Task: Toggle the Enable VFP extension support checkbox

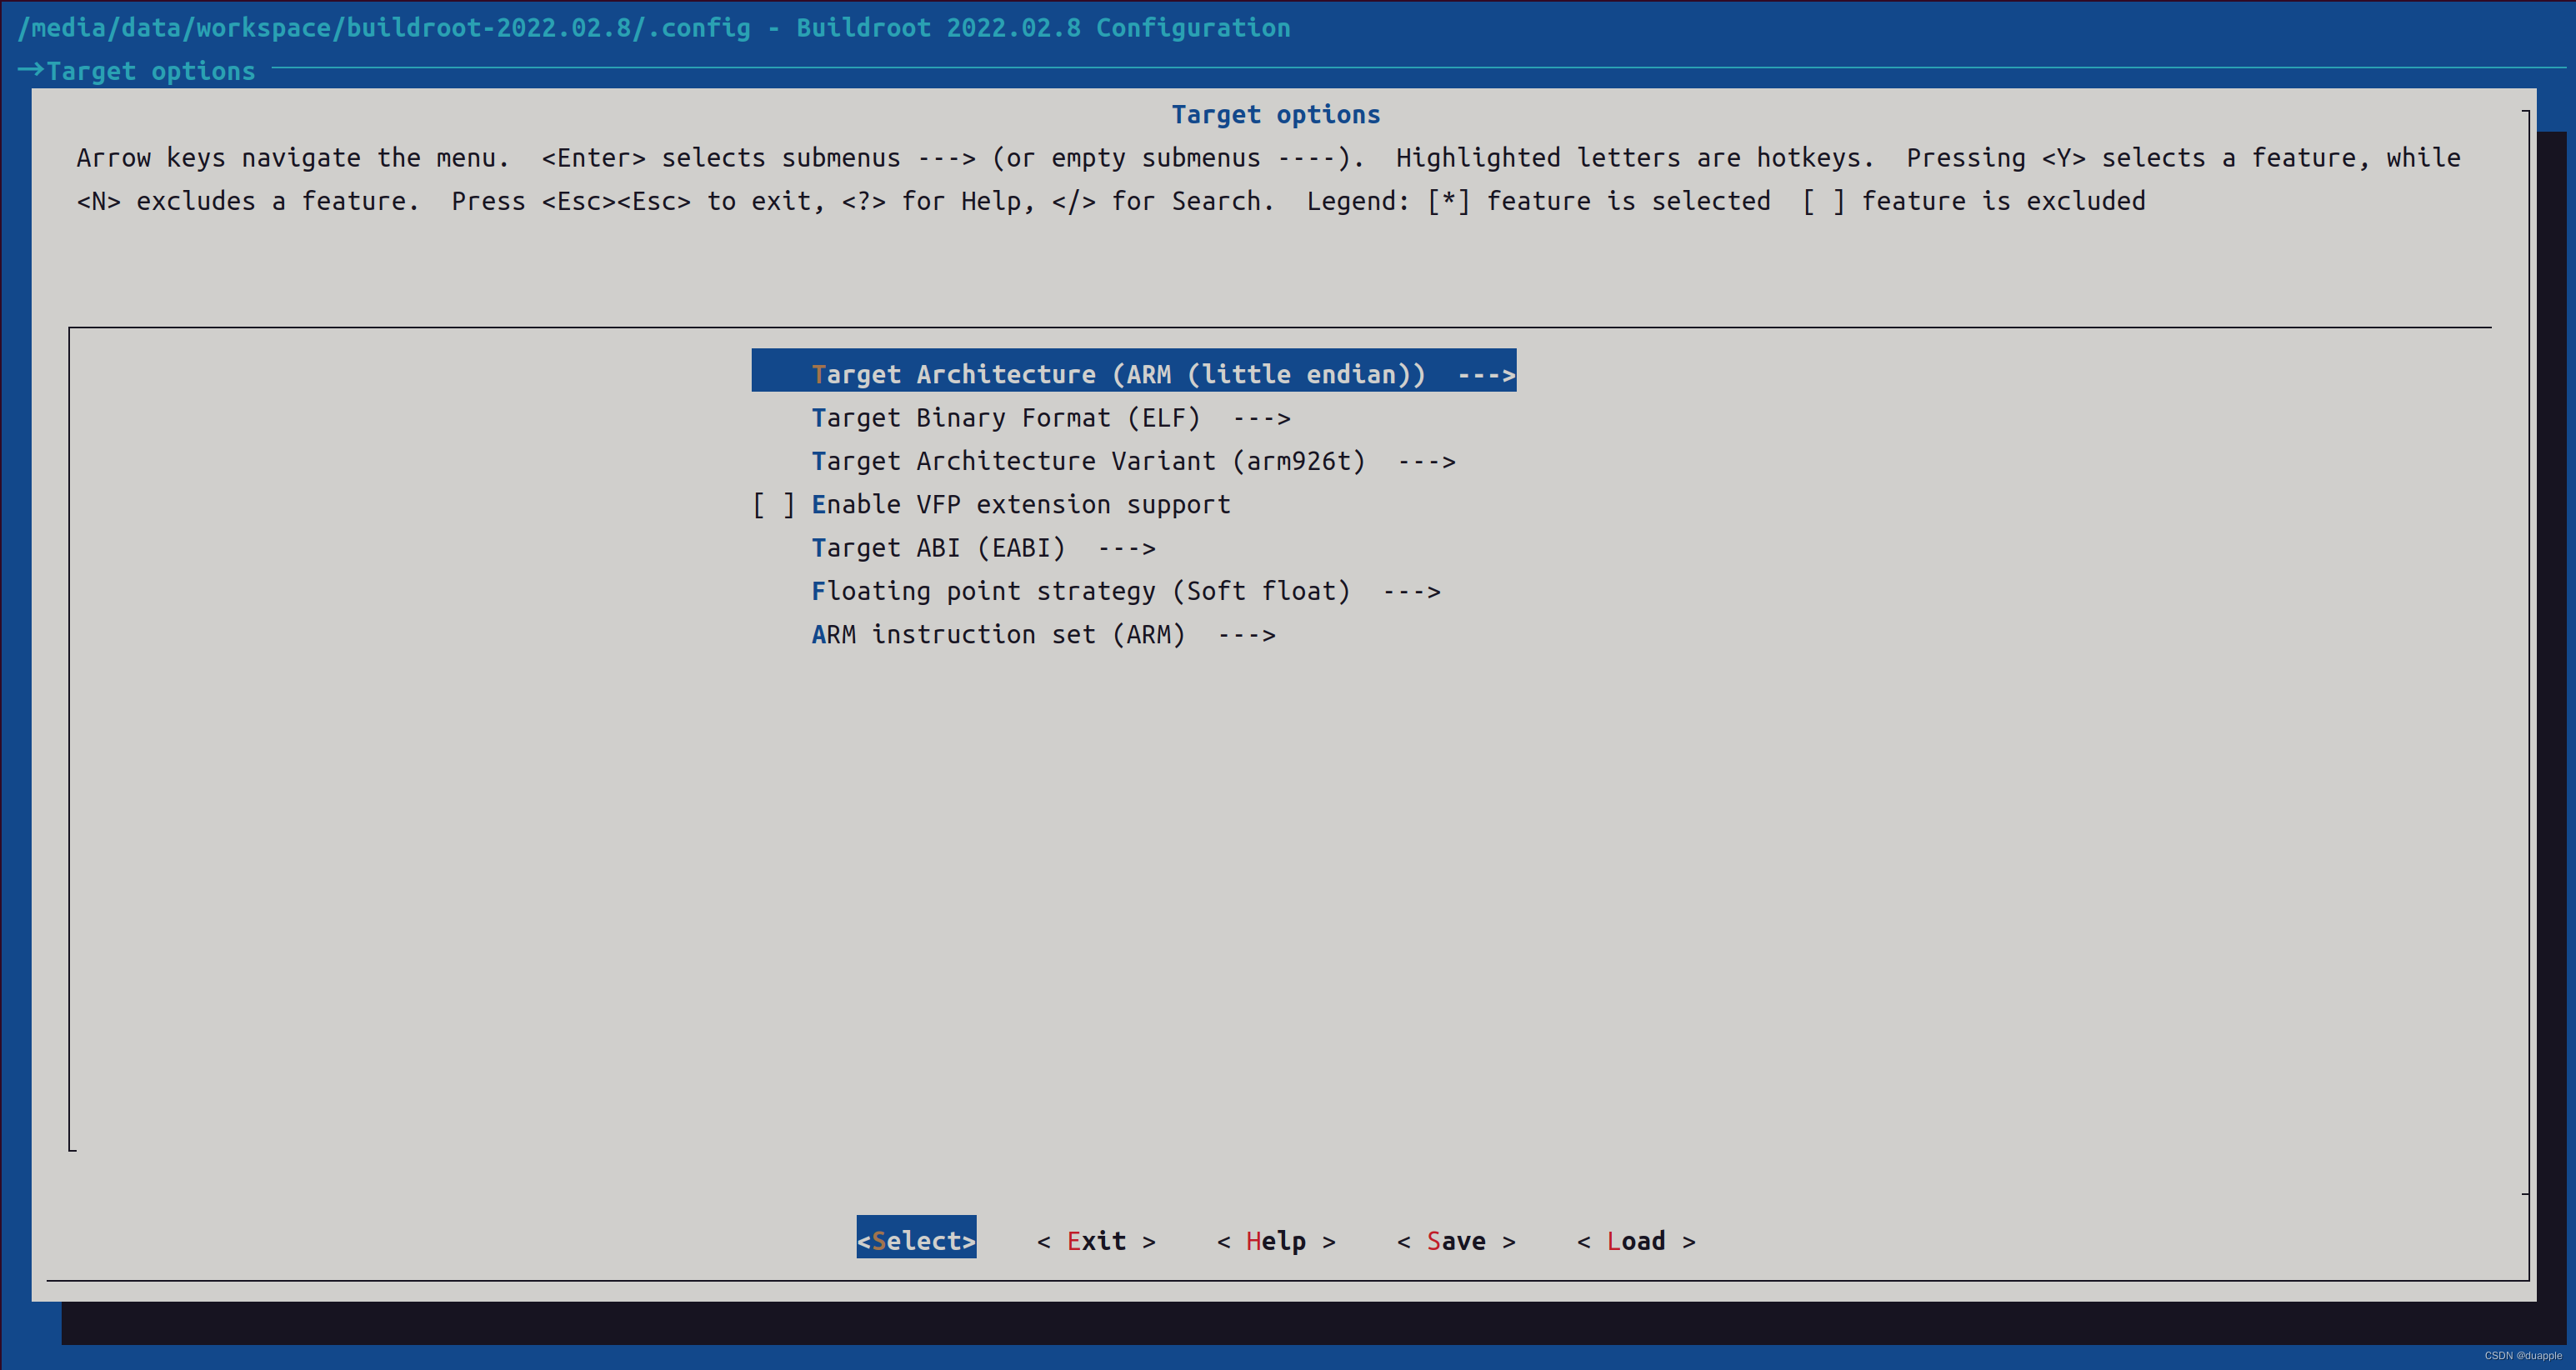Action: click(x=773, y=505)
